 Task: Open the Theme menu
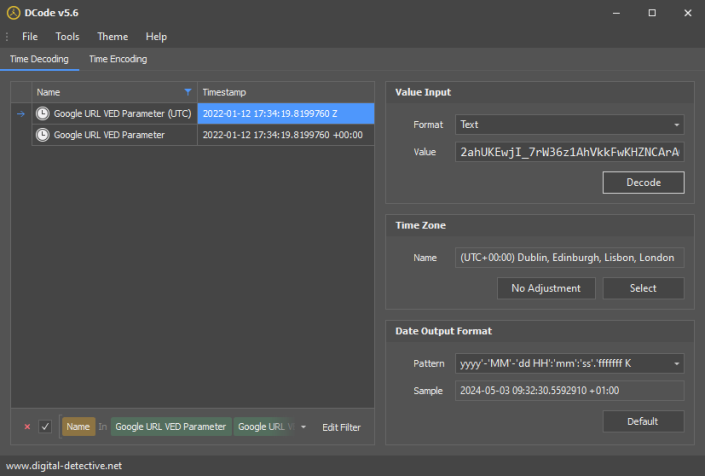pyautogui.click(x=112, y=37)
